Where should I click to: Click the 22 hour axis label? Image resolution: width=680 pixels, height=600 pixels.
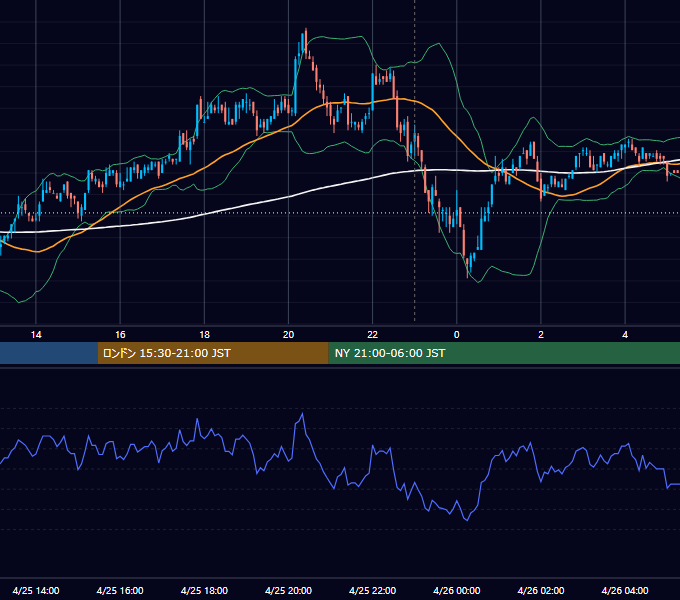click(373, 335)
